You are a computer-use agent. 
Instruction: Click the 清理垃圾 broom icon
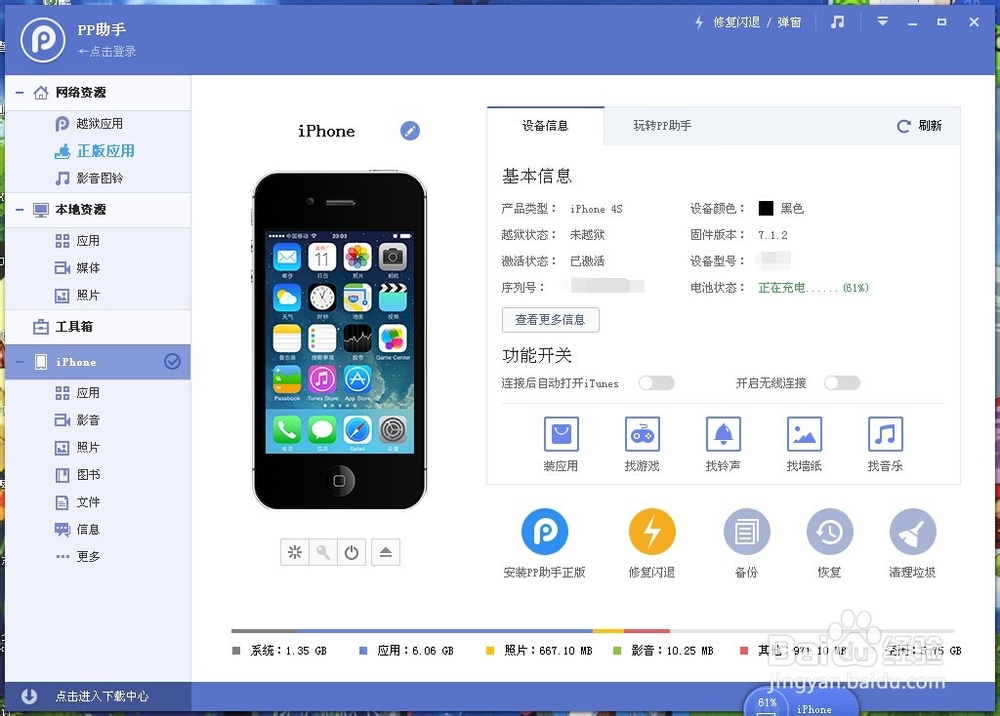click(x=913, y=531)
